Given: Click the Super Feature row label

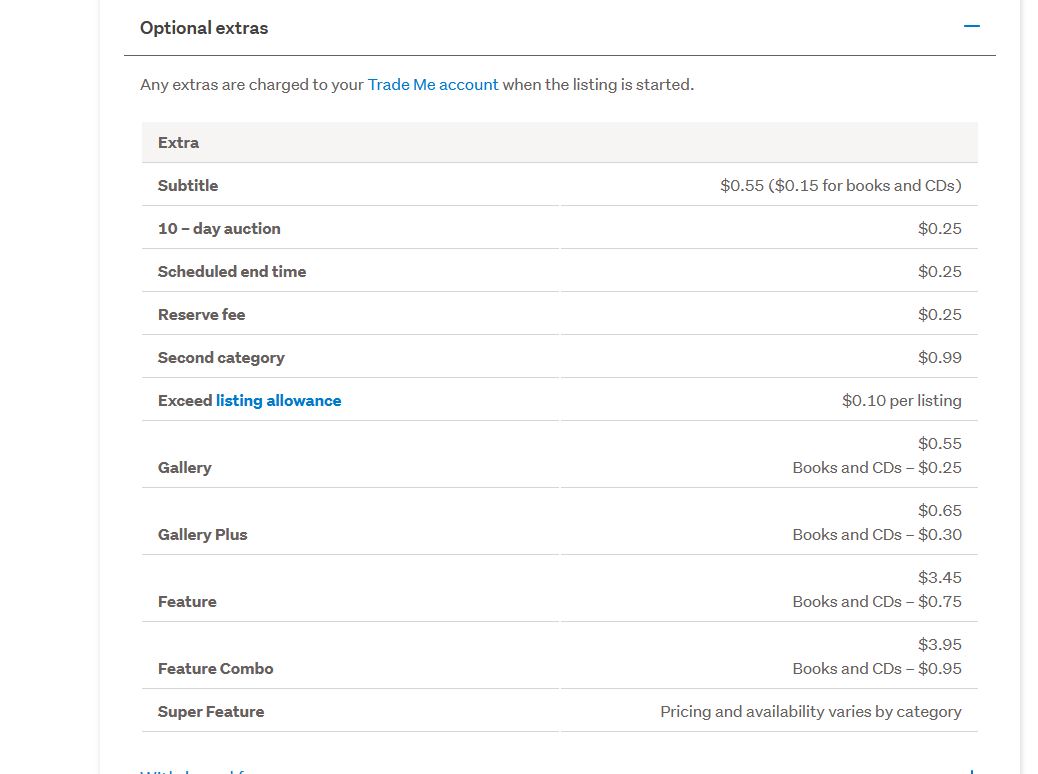Looking at the screenshot, I should point(211,712).
